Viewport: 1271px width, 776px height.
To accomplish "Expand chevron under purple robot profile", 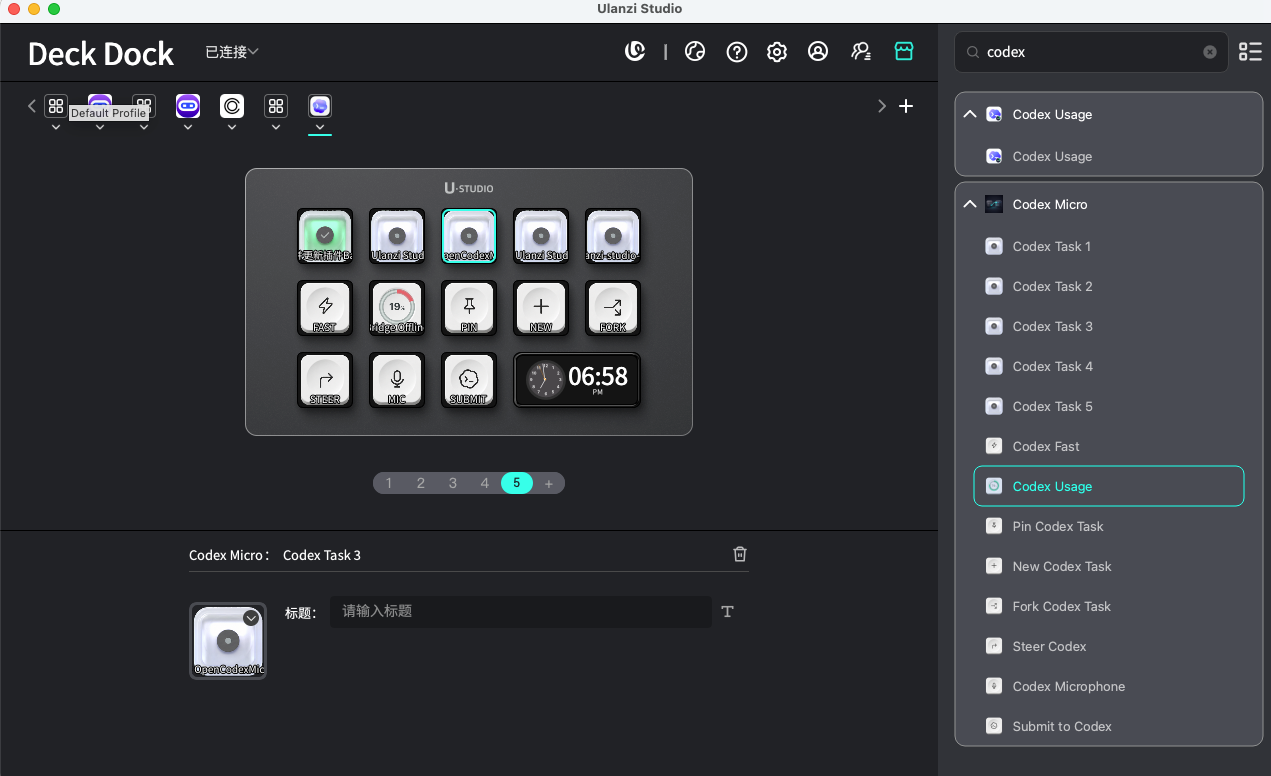I will pyautogui.click(x=188, y=127).
